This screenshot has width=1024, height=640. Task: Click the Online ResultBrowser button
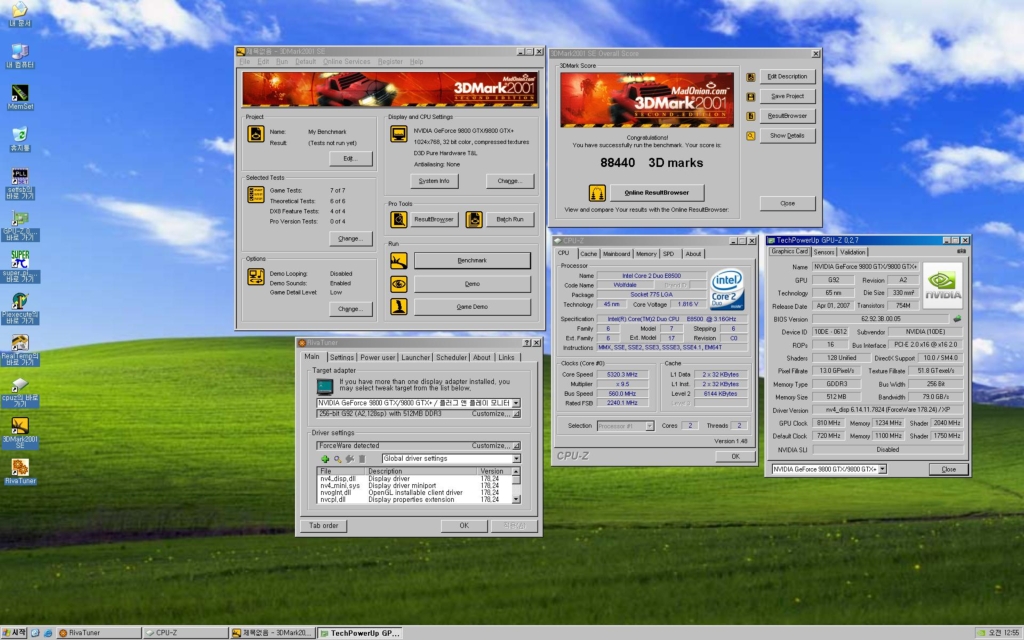point(656,193)
